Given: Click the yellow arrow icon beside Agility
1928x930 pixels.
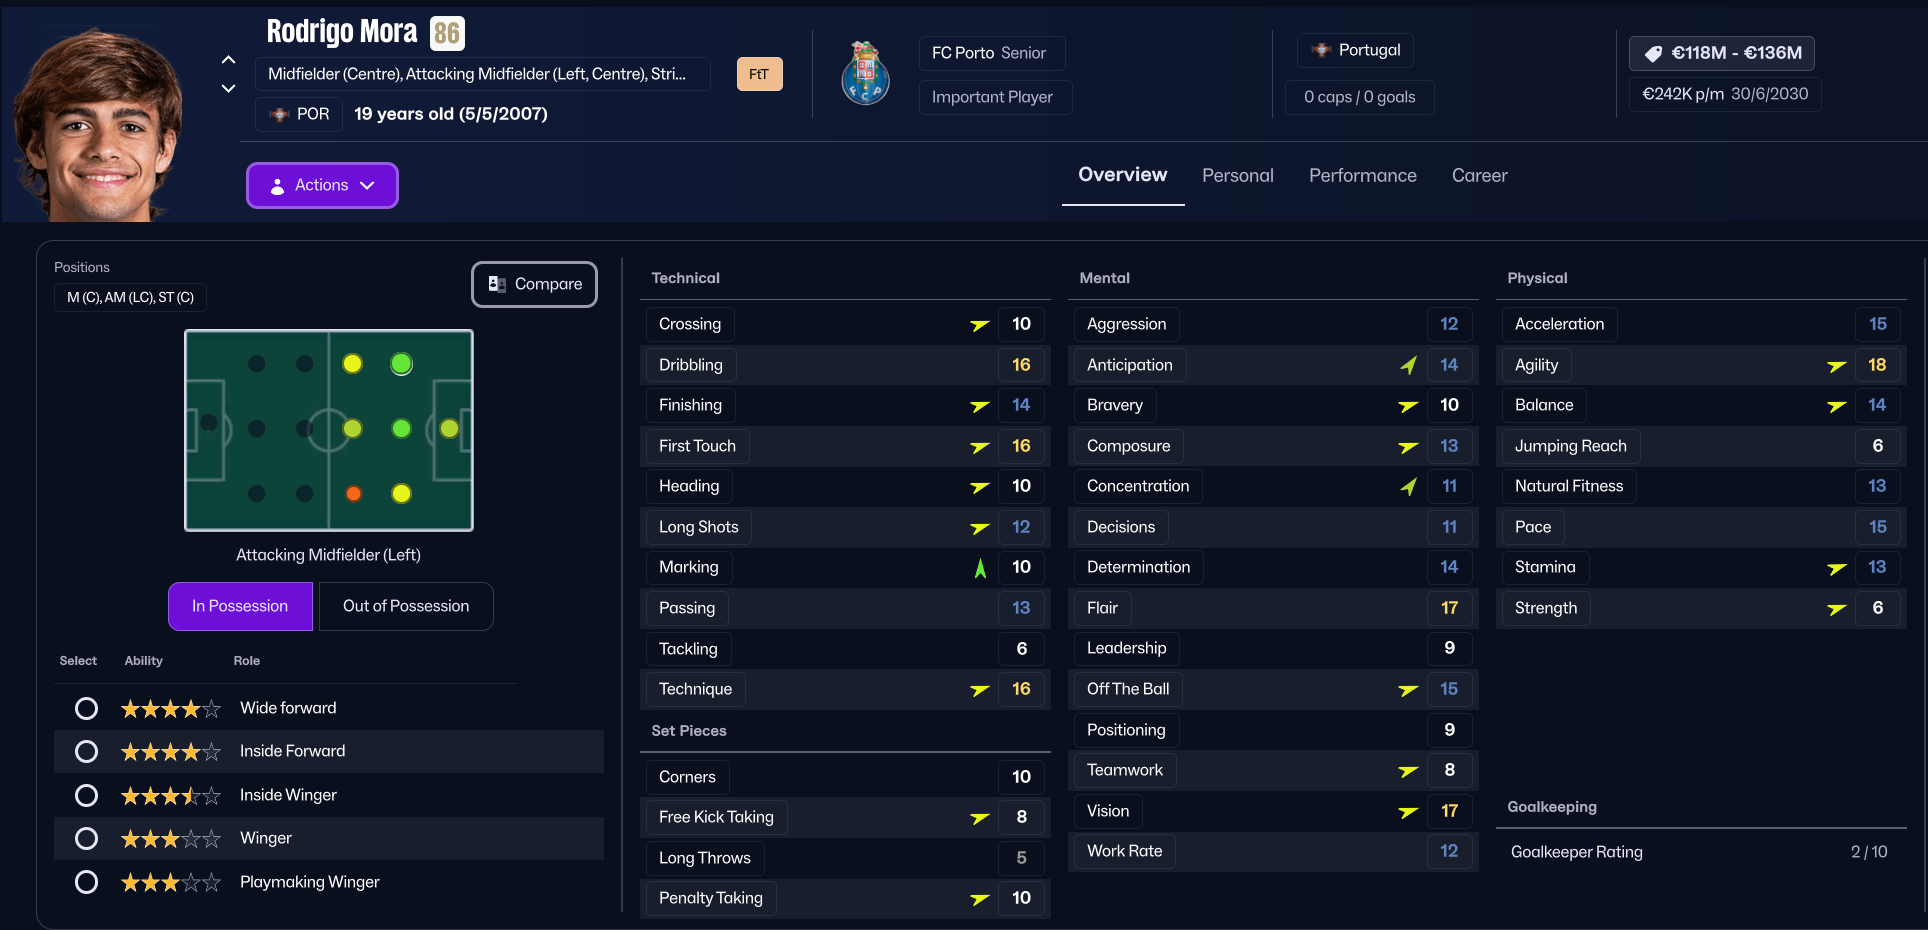Looking at the screenshot, I should [1837, 366].
